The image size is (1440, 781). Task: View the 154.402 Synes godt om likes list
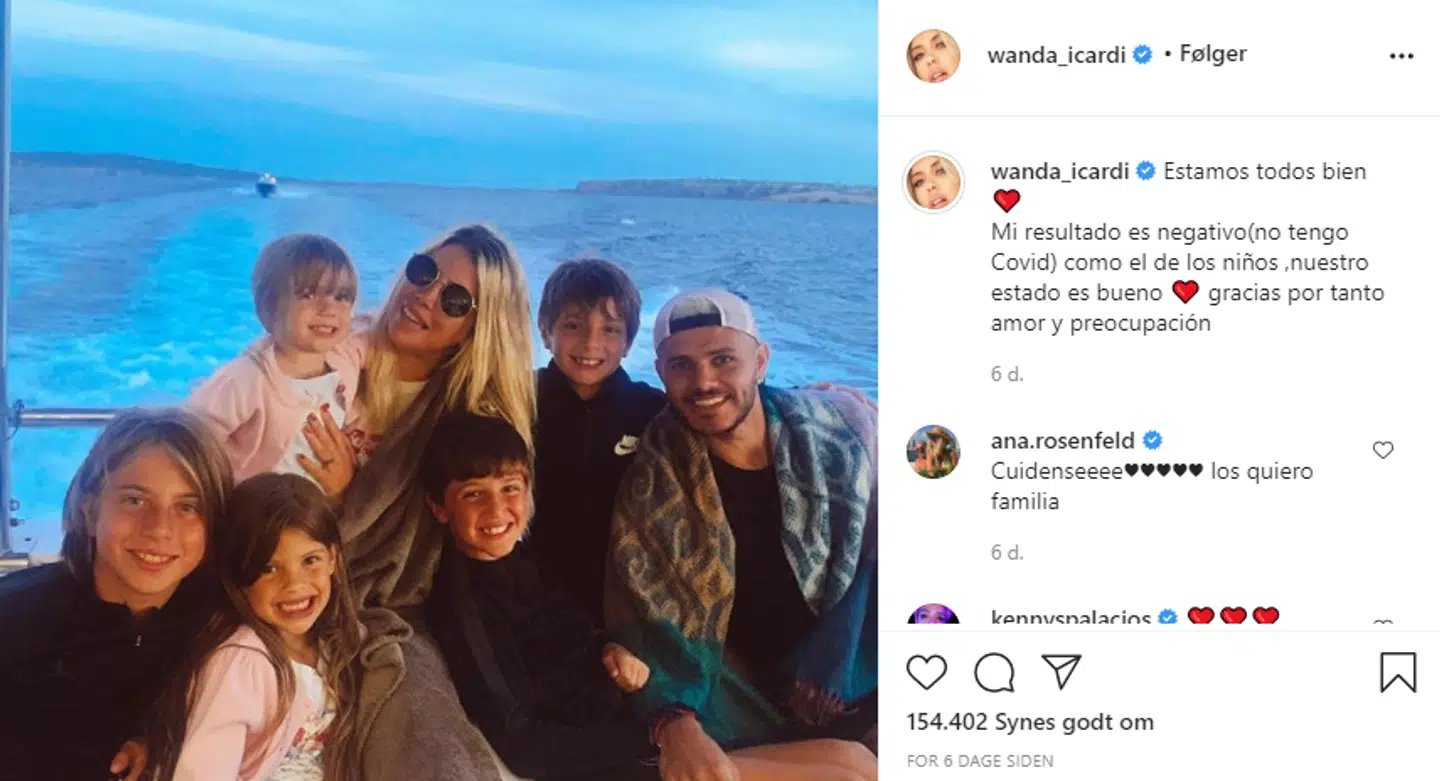pyautogui.click(x=1030, y=722)
